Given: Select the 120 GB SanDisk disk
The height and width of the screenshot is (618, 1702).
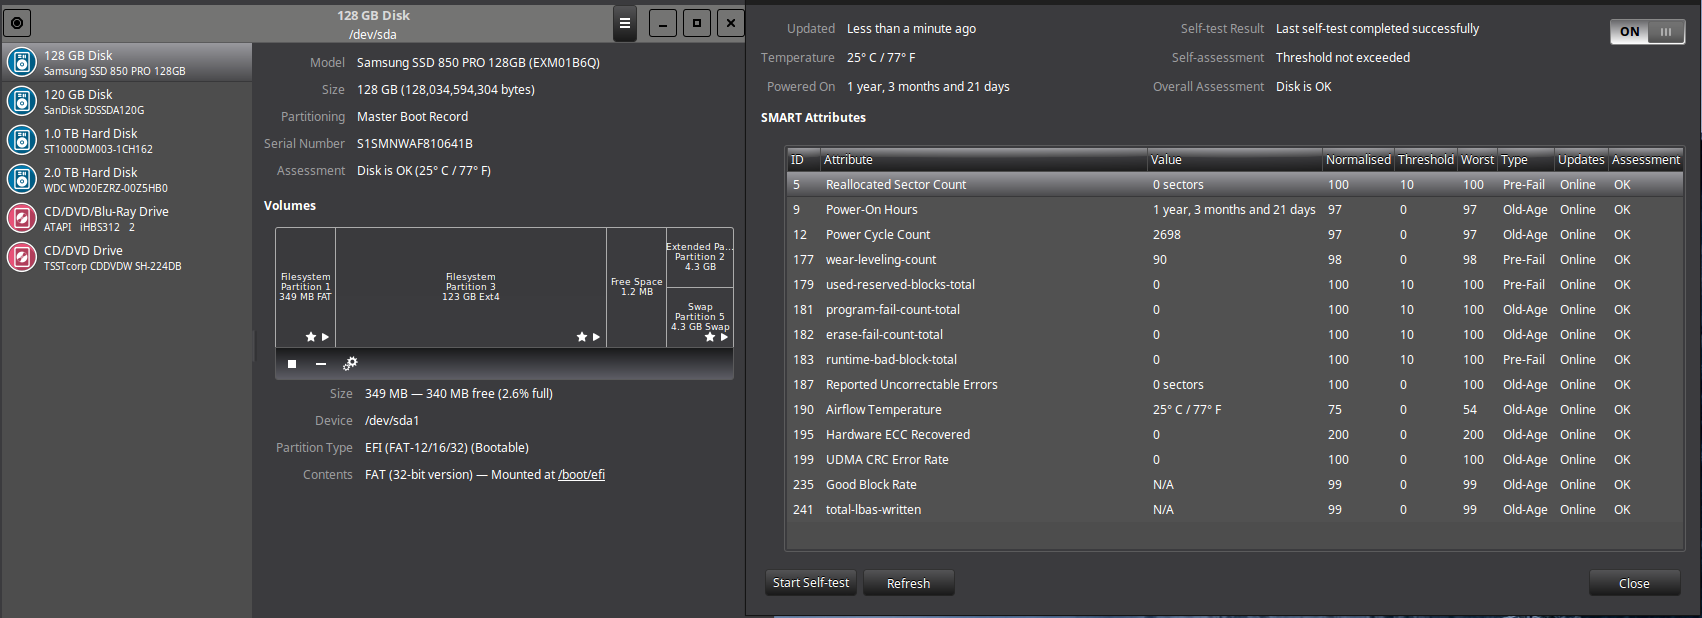Looking at the screenshot, I should pyautogui.click(x=126, y=101).
